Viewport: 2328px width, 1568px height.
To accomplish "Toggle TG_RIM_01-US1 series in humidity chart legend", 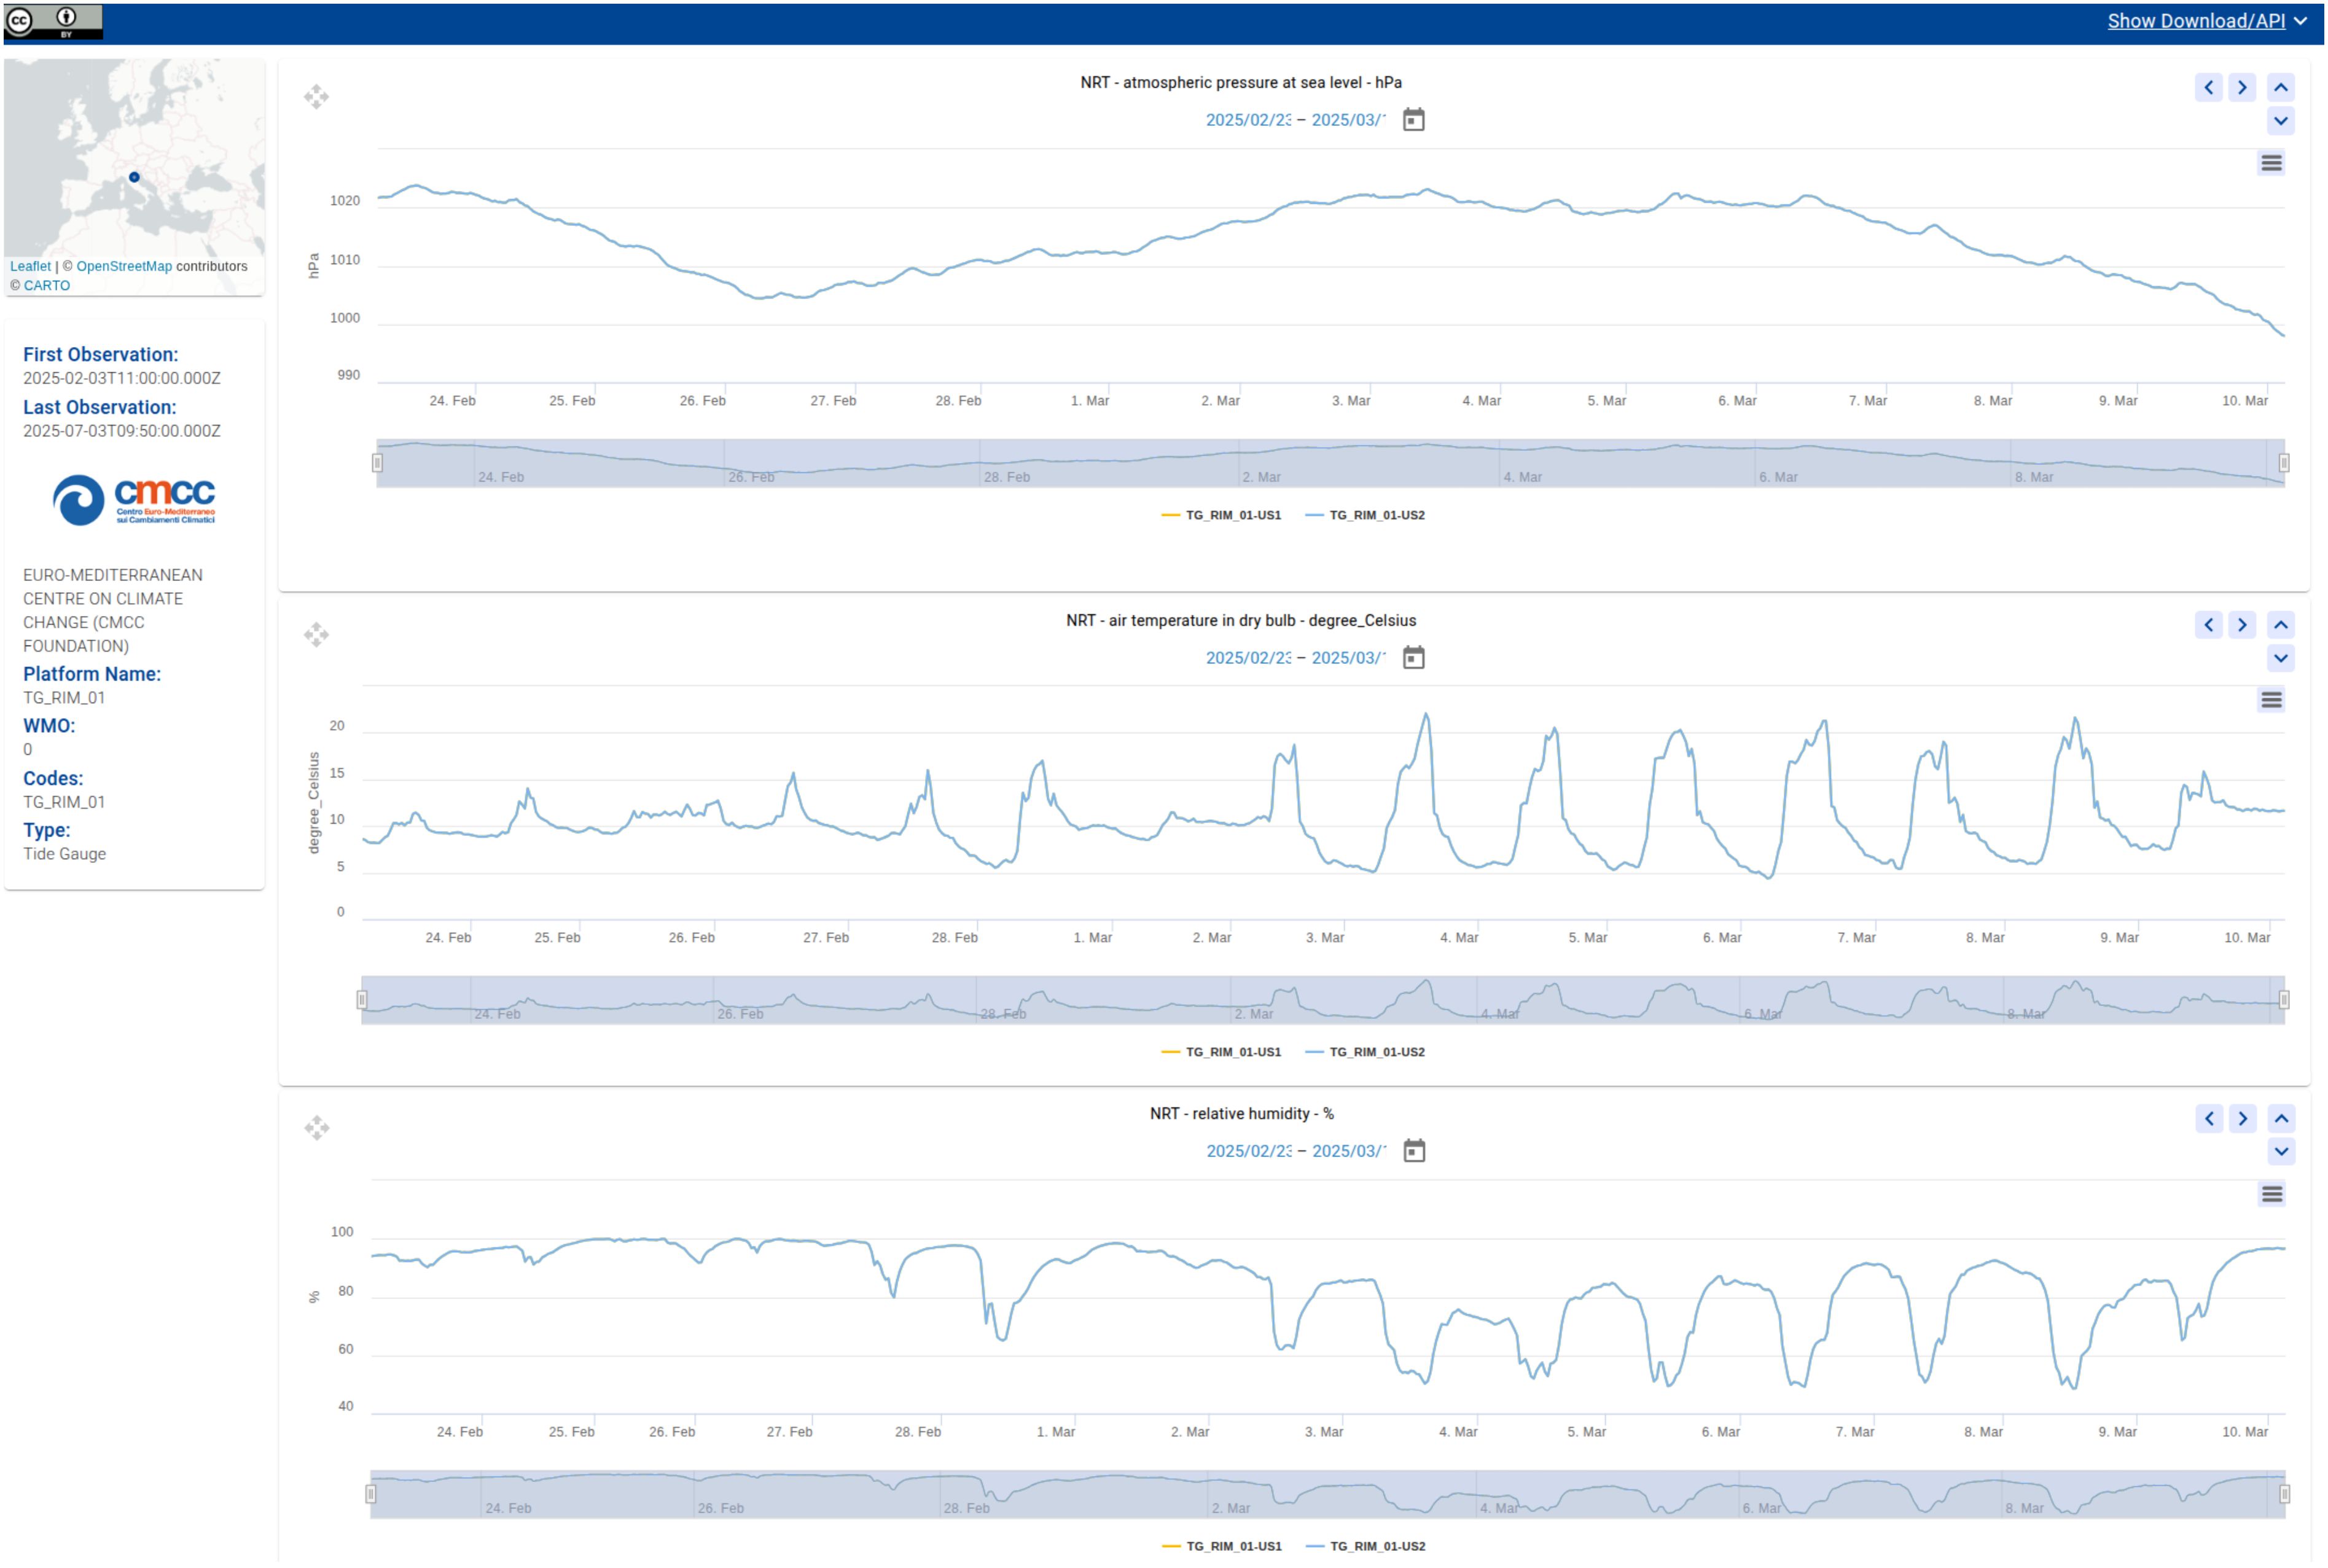I will pyautogui.click(x=1222, y=1546).
